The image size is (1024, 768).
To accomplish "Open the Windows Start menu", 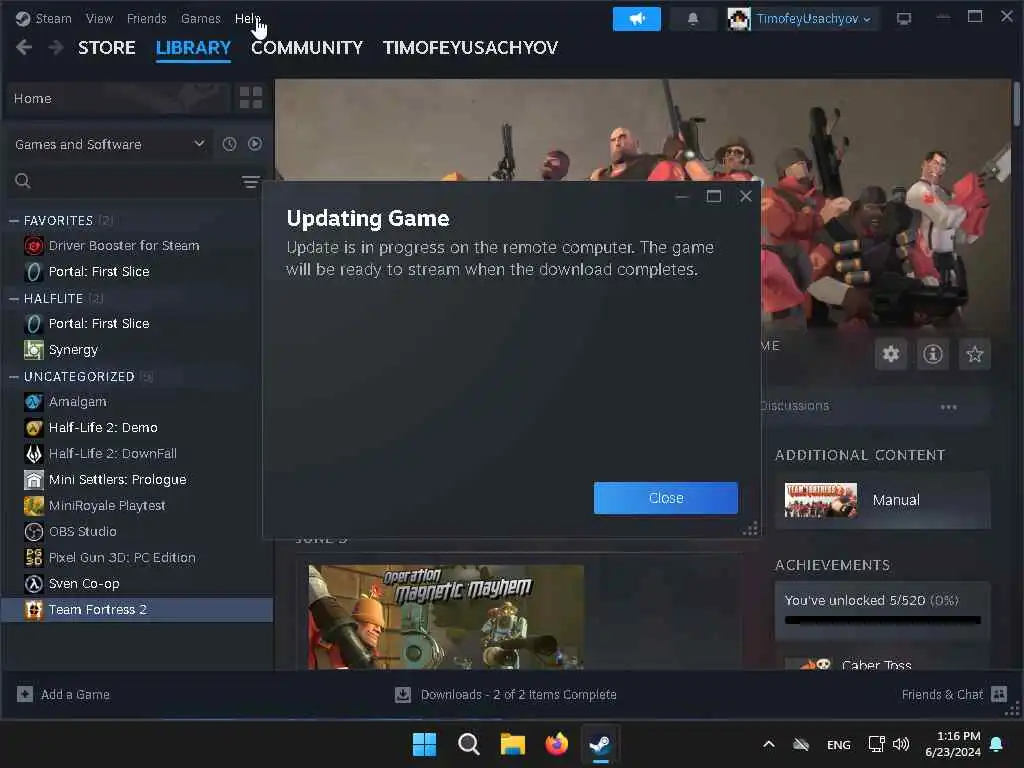I will click(424, 744).
